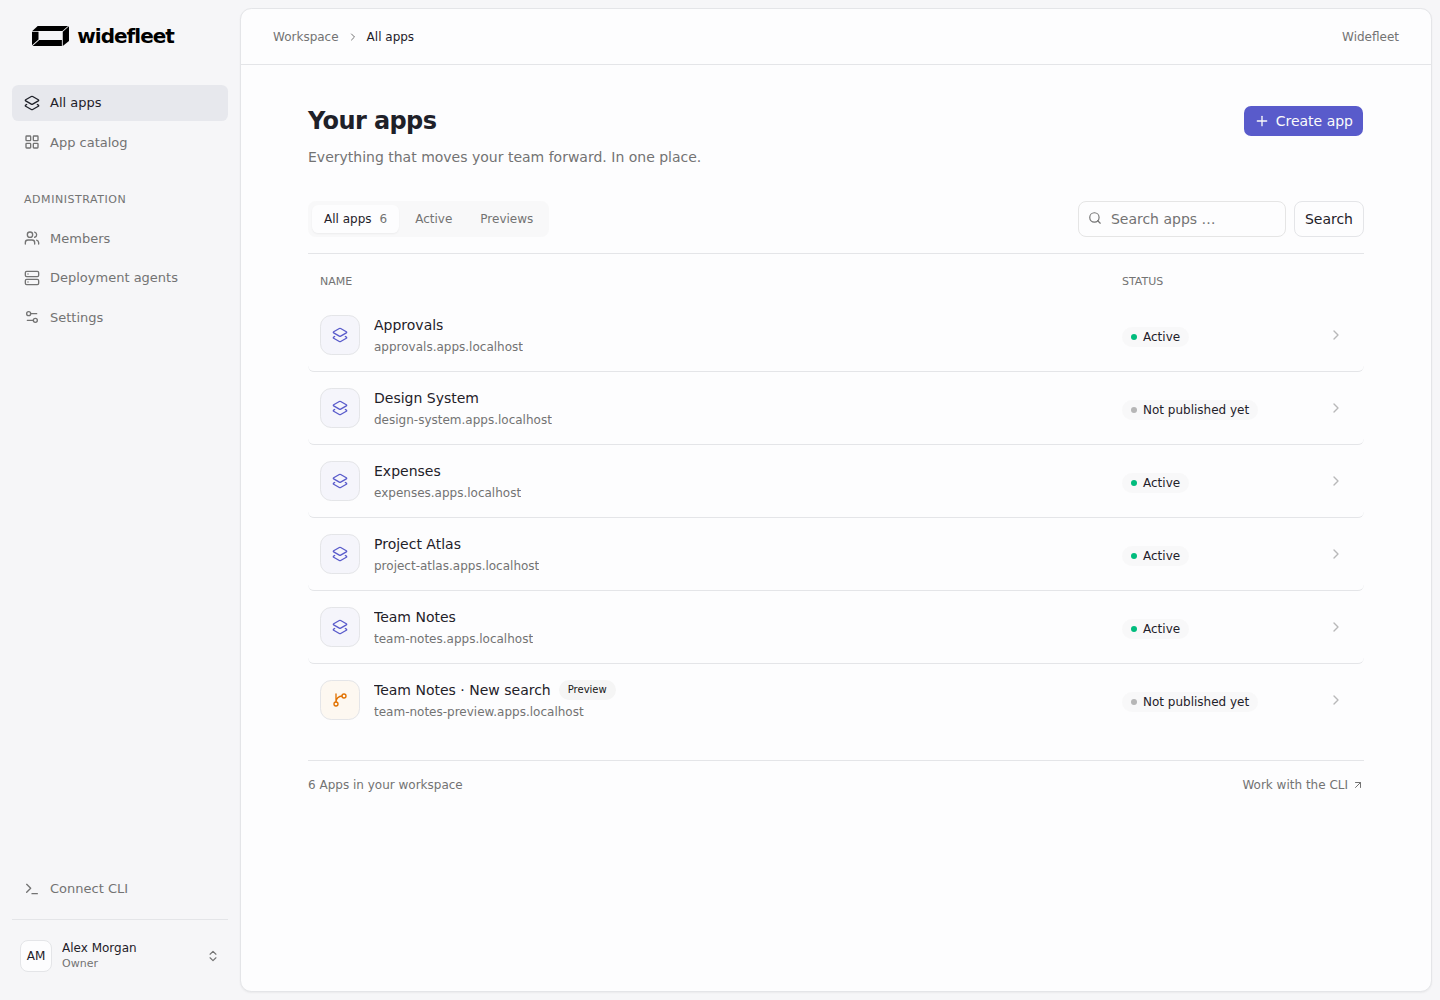
Task: Click the Work with the CLI link
Action: pos(1302,785)
